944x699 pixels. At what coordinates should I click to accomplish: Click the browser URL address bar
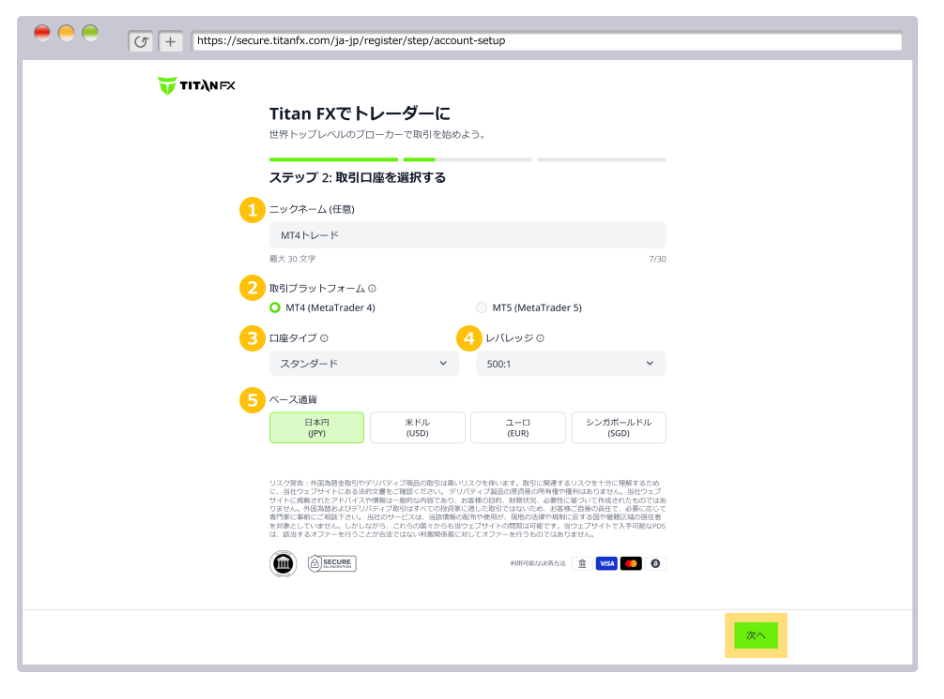click(x=547, y=41)
